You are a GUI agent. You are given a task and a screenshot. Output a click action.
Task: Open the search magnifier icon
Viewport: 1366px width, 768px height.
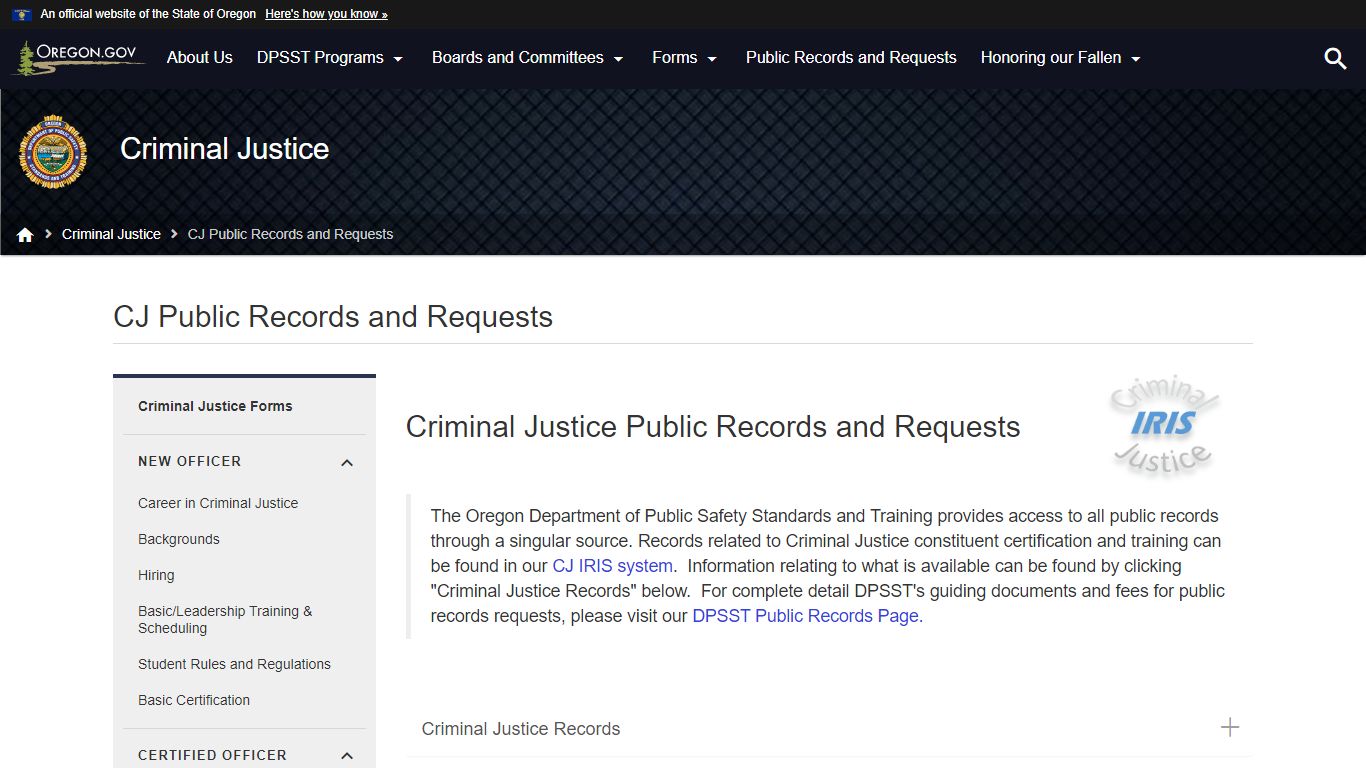[x=1335, y=58]
